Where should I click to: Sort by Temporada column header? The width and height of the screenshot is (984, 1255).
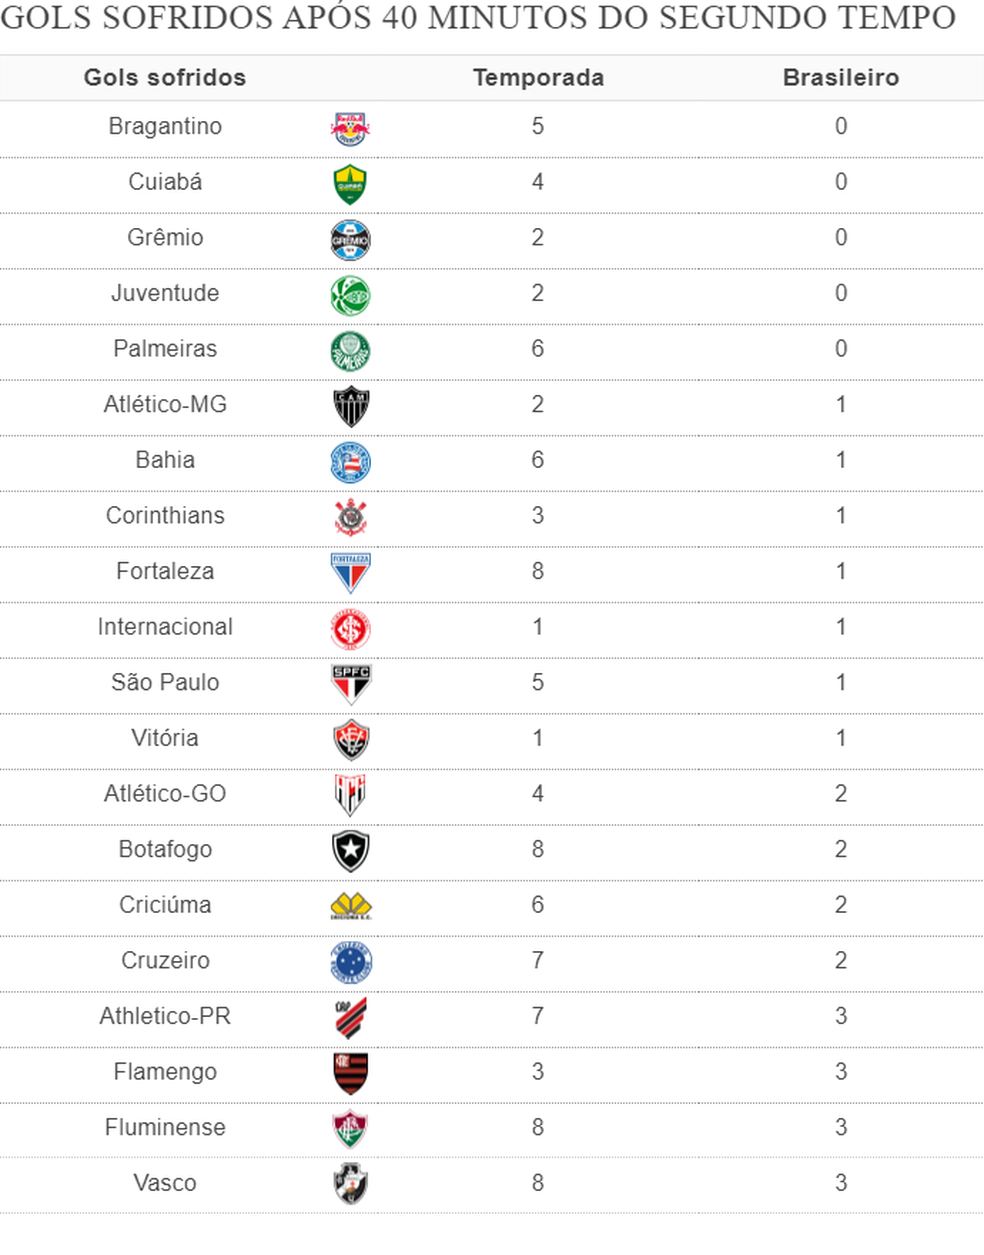(538, 78)
